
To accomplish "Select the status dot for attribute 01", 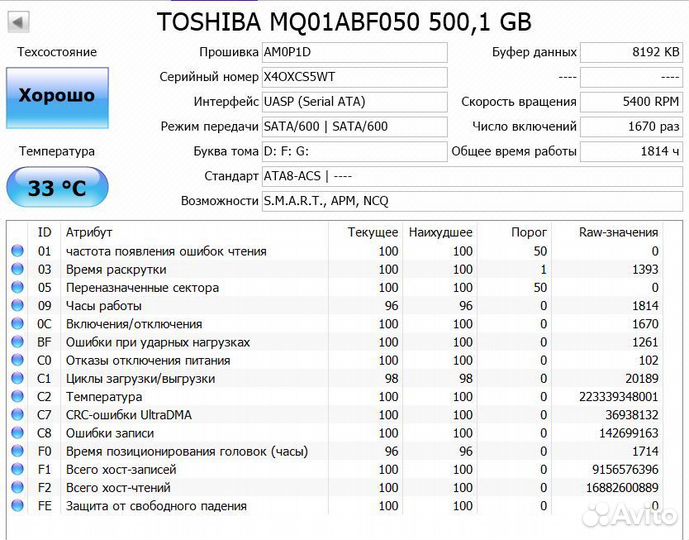I will [x=18, y=251].
